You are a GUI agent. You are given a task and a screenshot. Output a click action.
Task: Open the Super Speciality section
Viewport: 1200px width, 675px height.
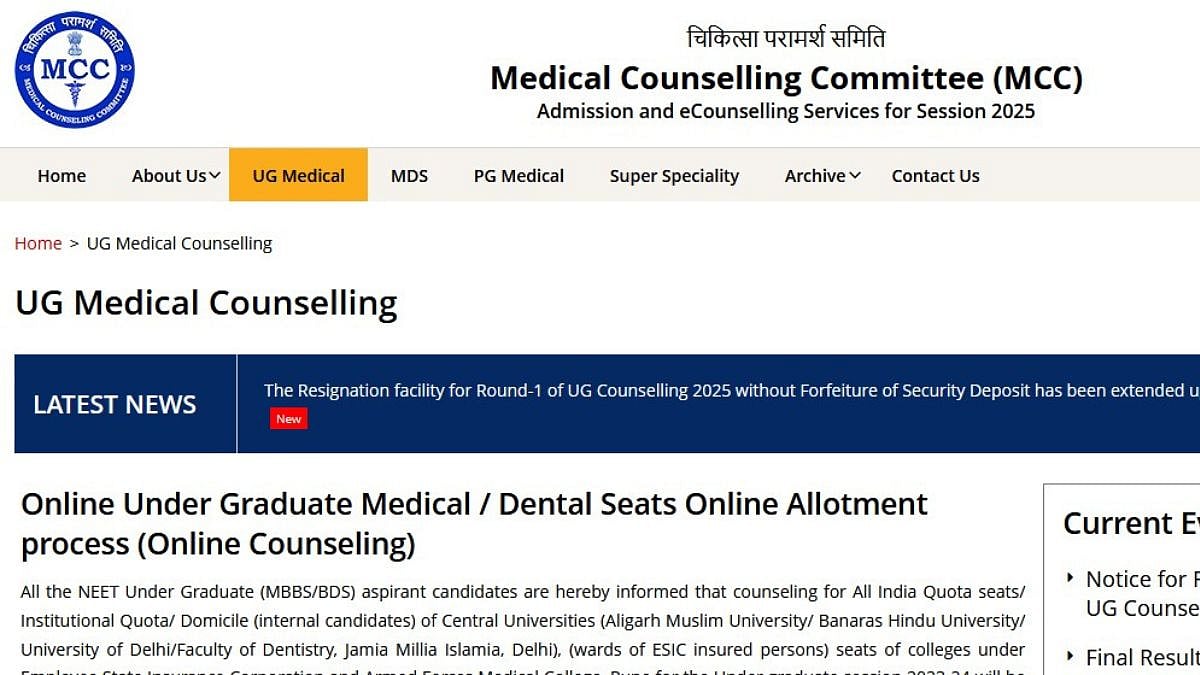pyautogui.click(x=674, y=176)
